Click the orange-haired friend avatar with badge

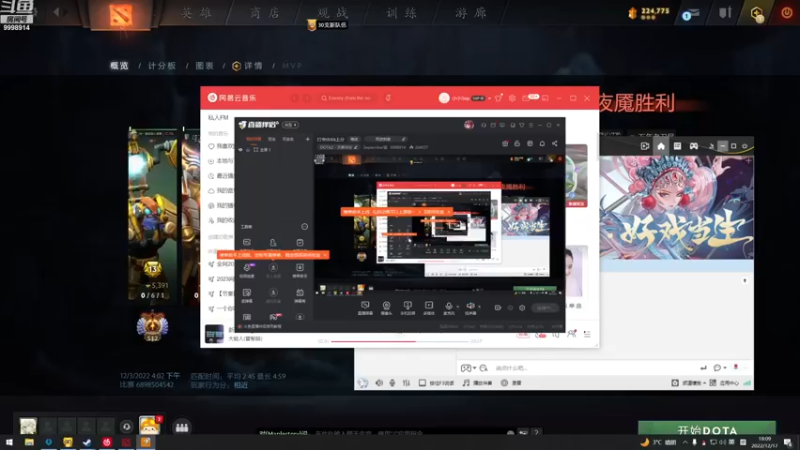[149, 425]
